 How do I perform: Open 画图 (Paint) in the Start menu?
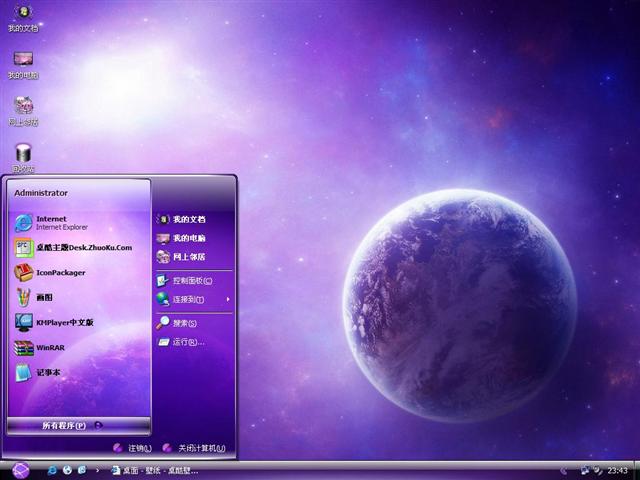pyautogui.click(x=45, y=297)
